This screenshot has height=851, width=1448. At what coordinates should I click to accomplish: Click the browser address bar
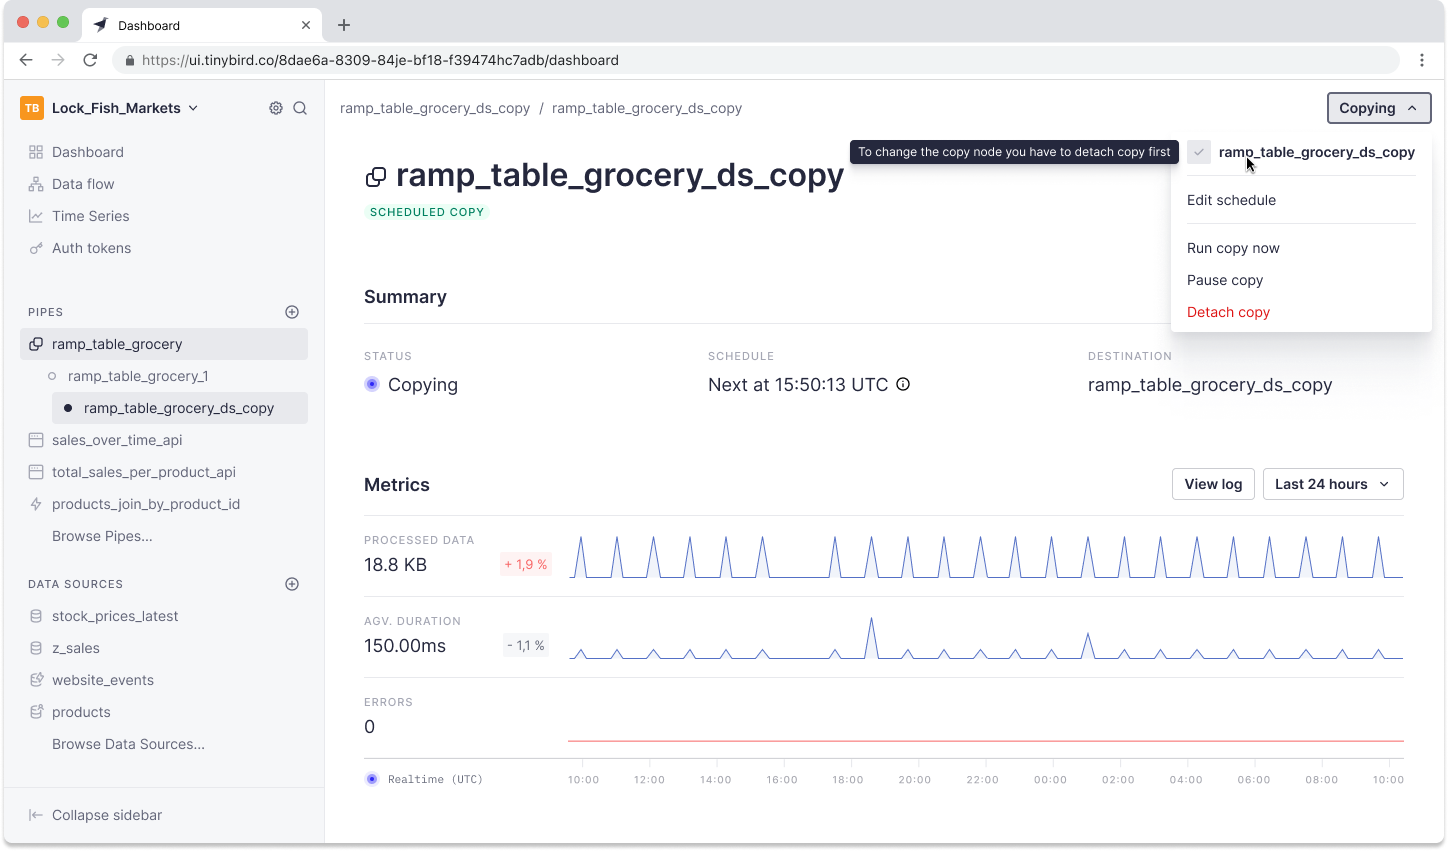point(760,60)
